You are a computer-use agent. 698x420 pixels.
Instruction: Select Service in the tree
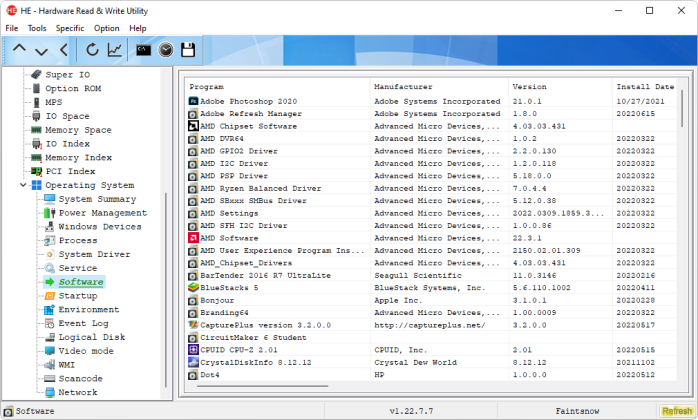[x=78, y=268]
